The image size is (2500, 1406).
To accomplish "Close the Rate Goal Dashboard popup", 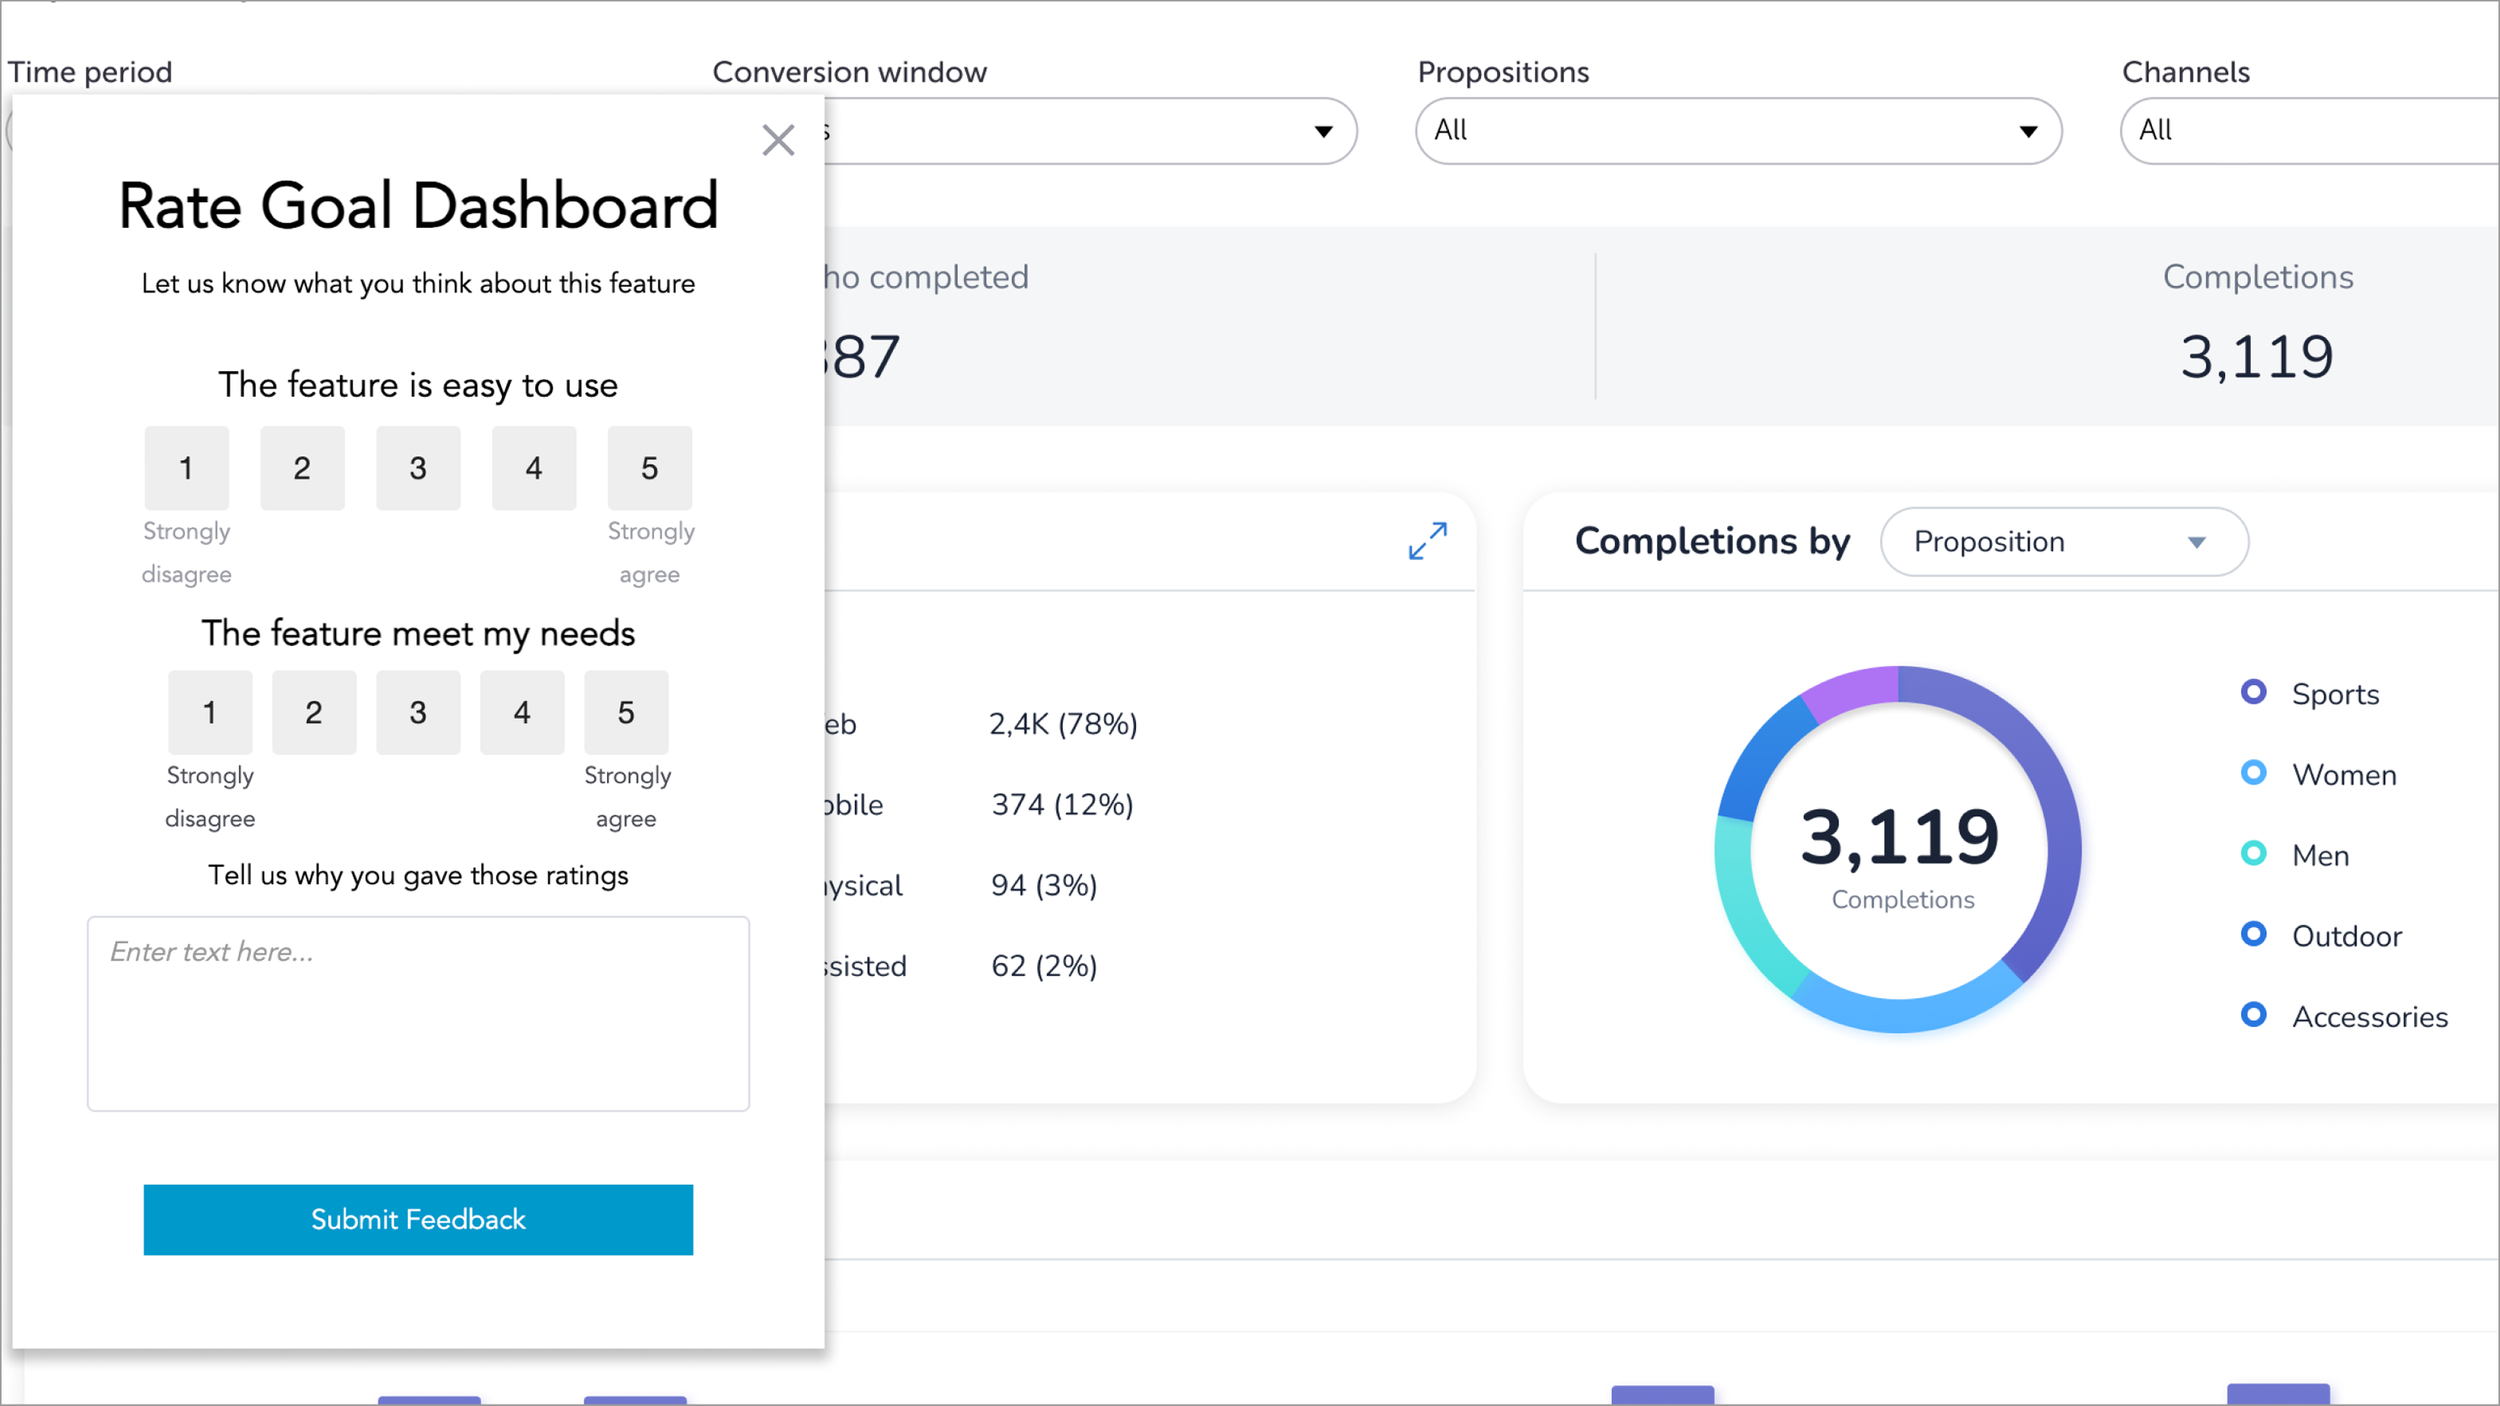I will click(777, 140).
